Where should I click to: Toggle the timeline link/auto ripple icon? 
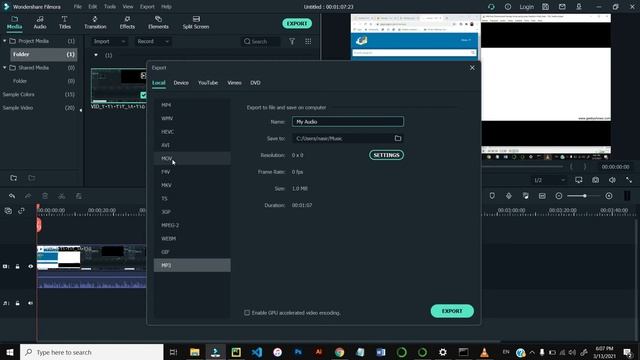click(x=21, y=211)
